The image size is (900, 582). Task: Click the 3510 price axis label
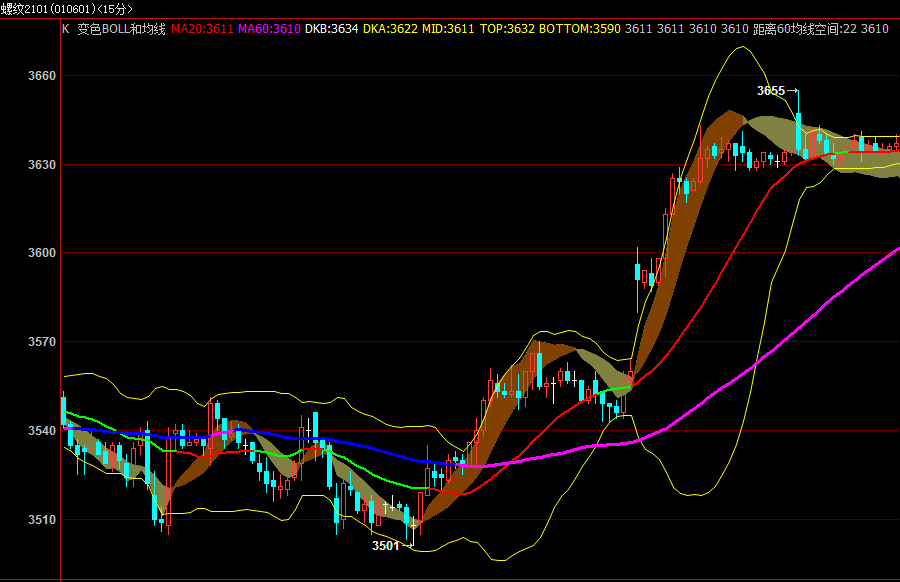pyautogui.click(x=42, y=519)
